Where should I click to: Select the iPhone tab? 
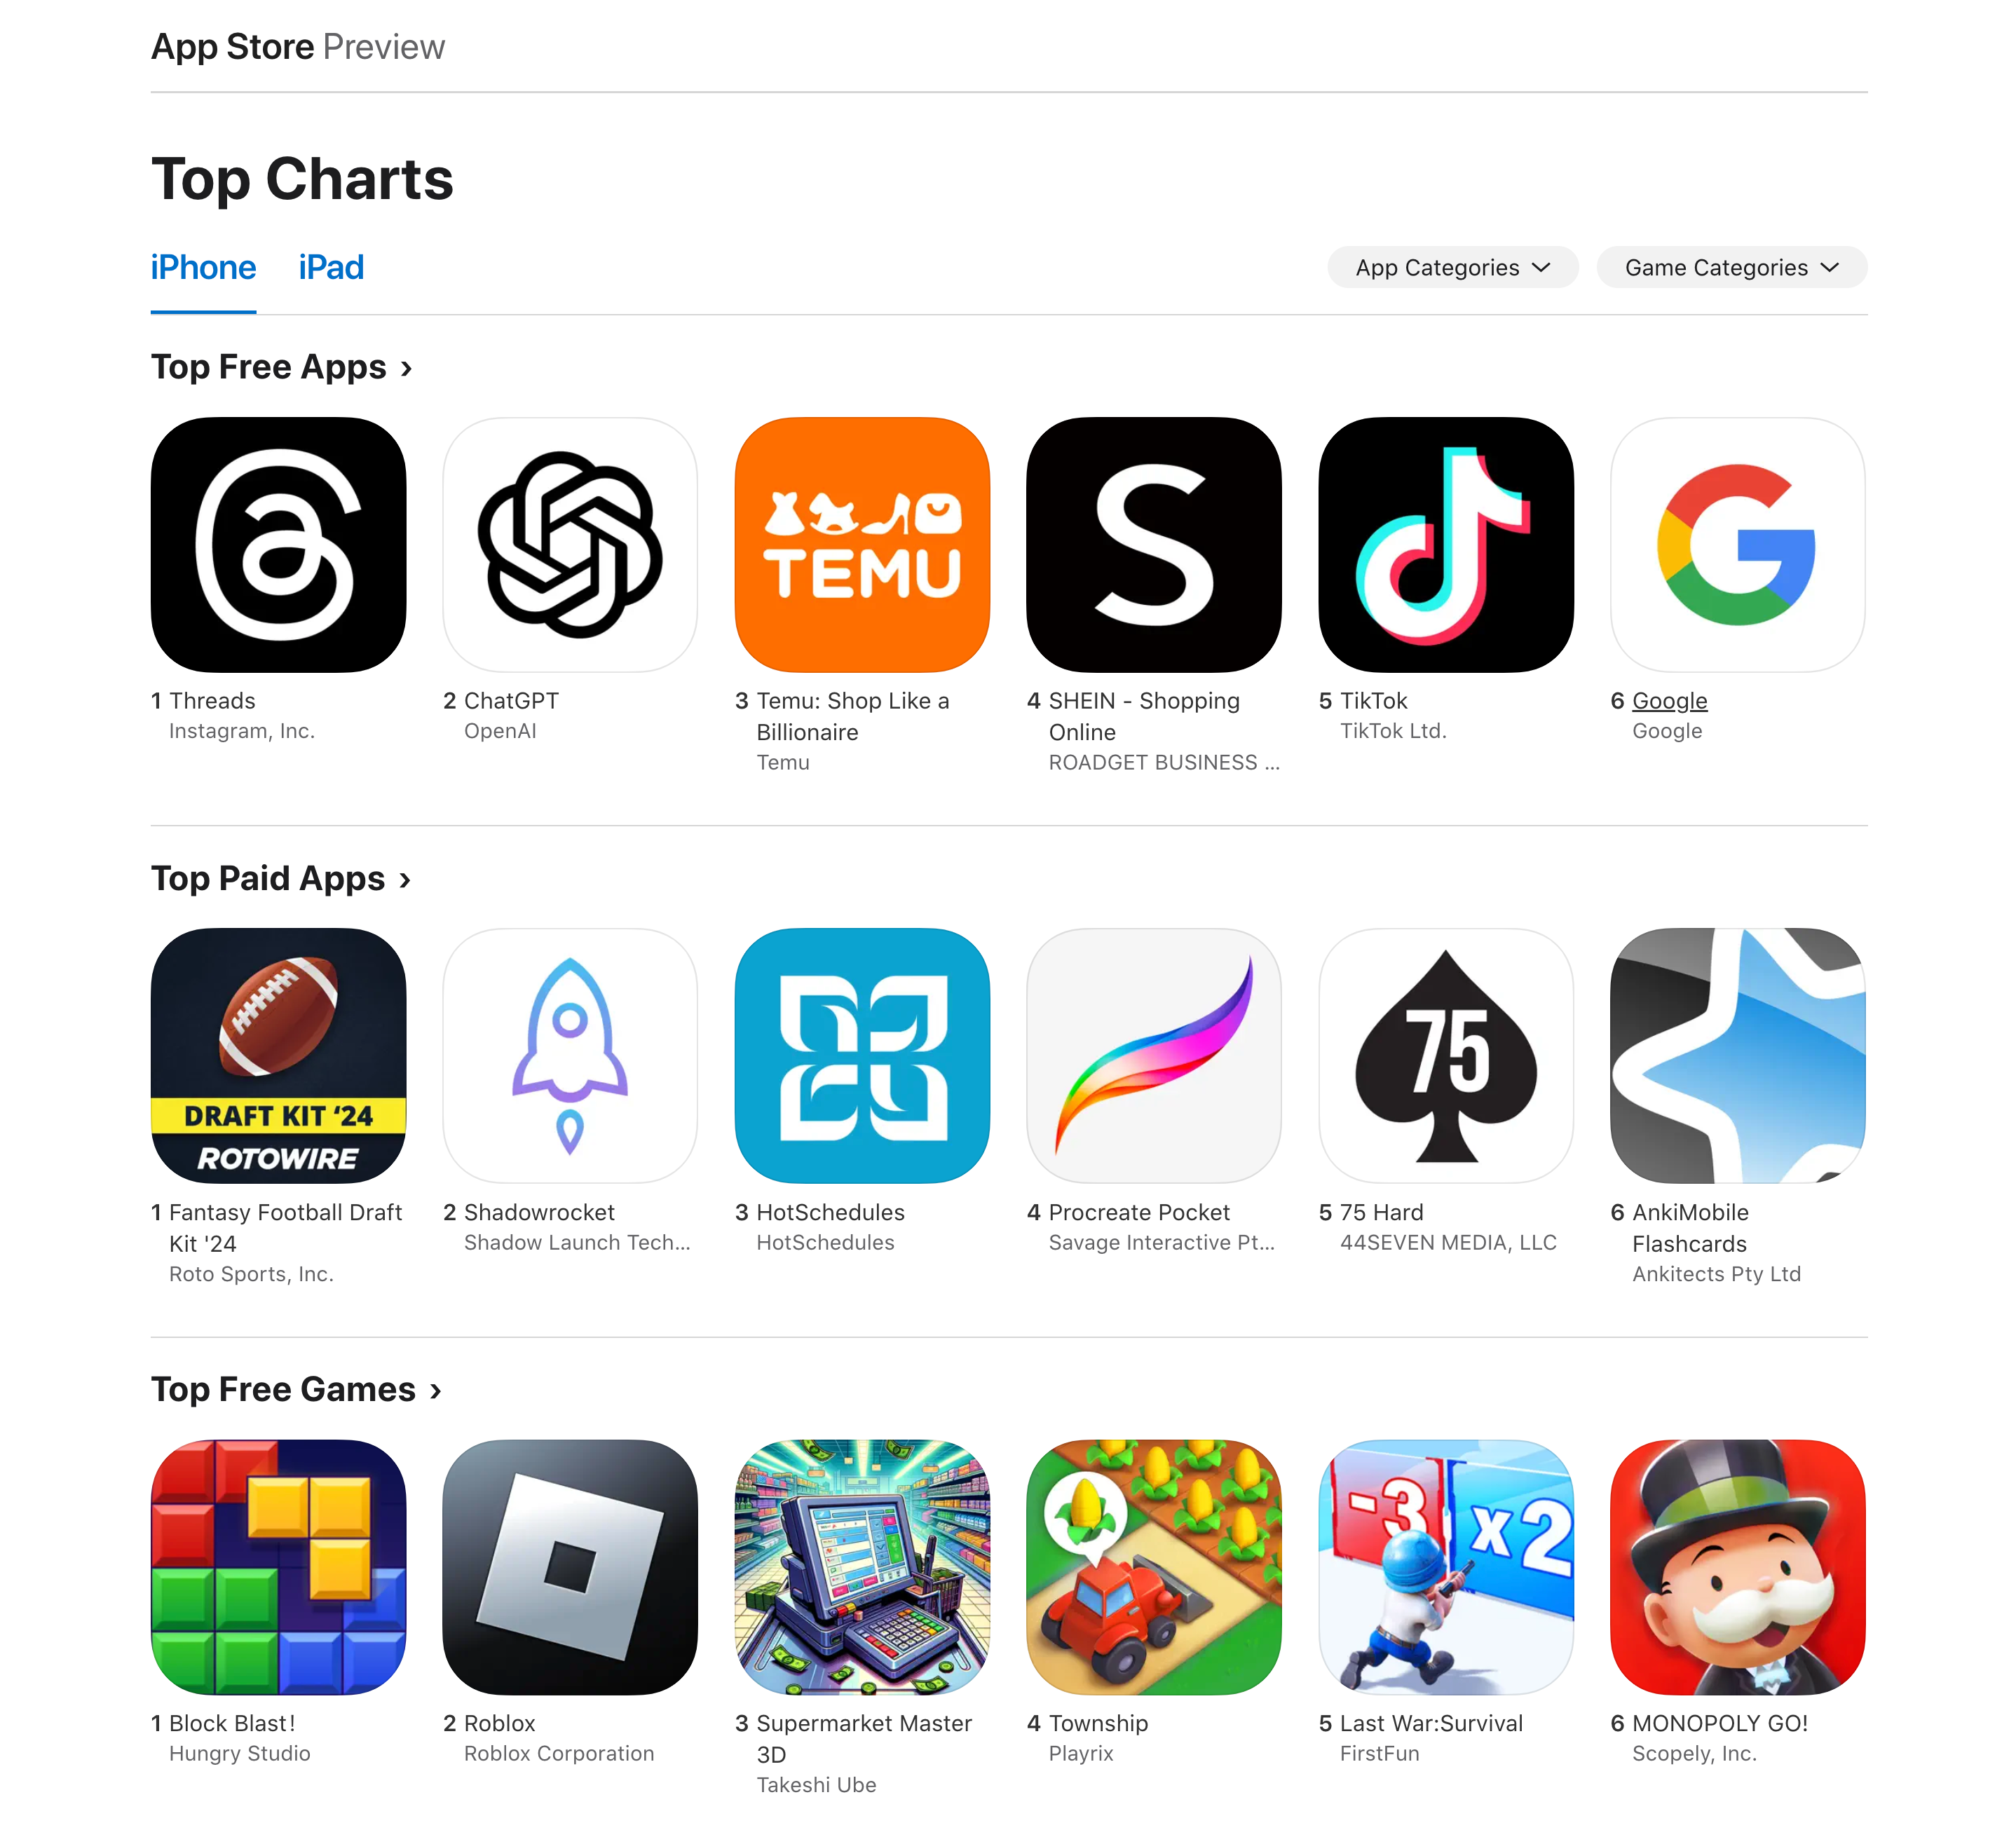tap(200, 267)
